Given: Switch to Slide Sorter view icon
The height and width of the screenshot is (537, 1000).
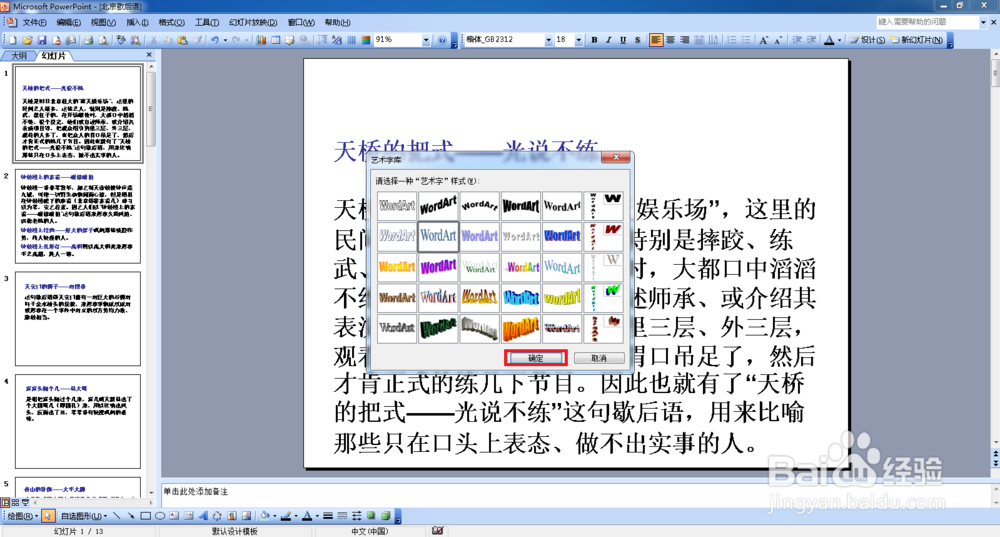Looking at the screenshot, I should coord(15,503).
